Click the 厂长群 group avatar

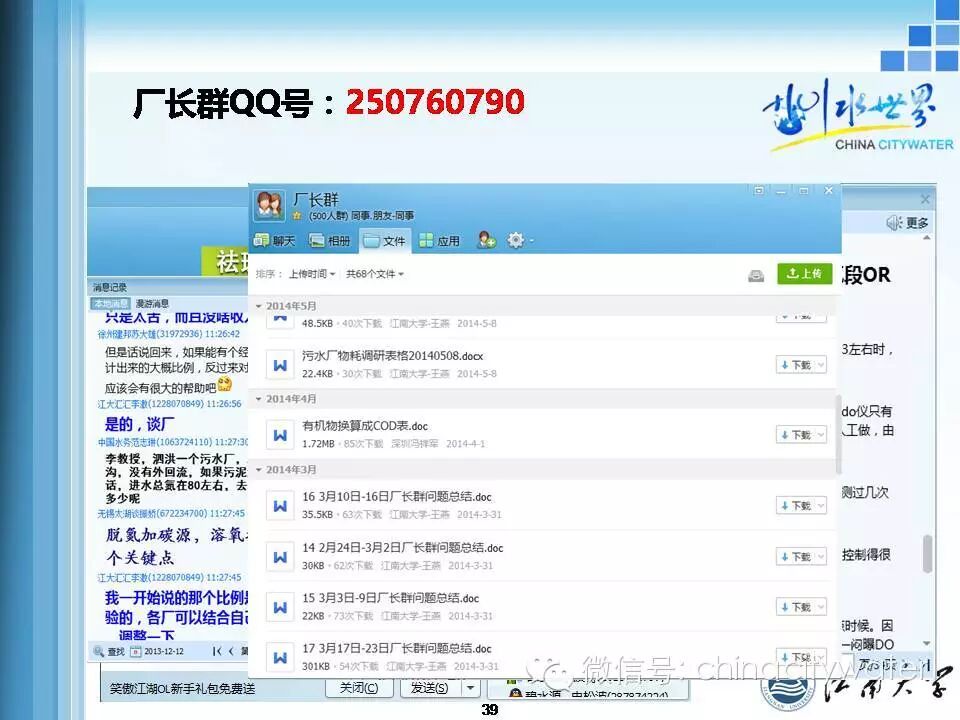tap(269, 205)
